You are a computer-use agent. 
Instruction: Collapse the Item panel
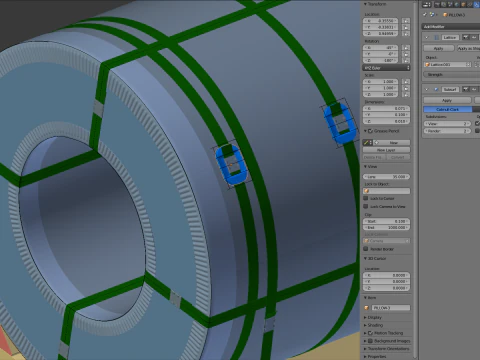pyautogui.click(x=366, y=297)
